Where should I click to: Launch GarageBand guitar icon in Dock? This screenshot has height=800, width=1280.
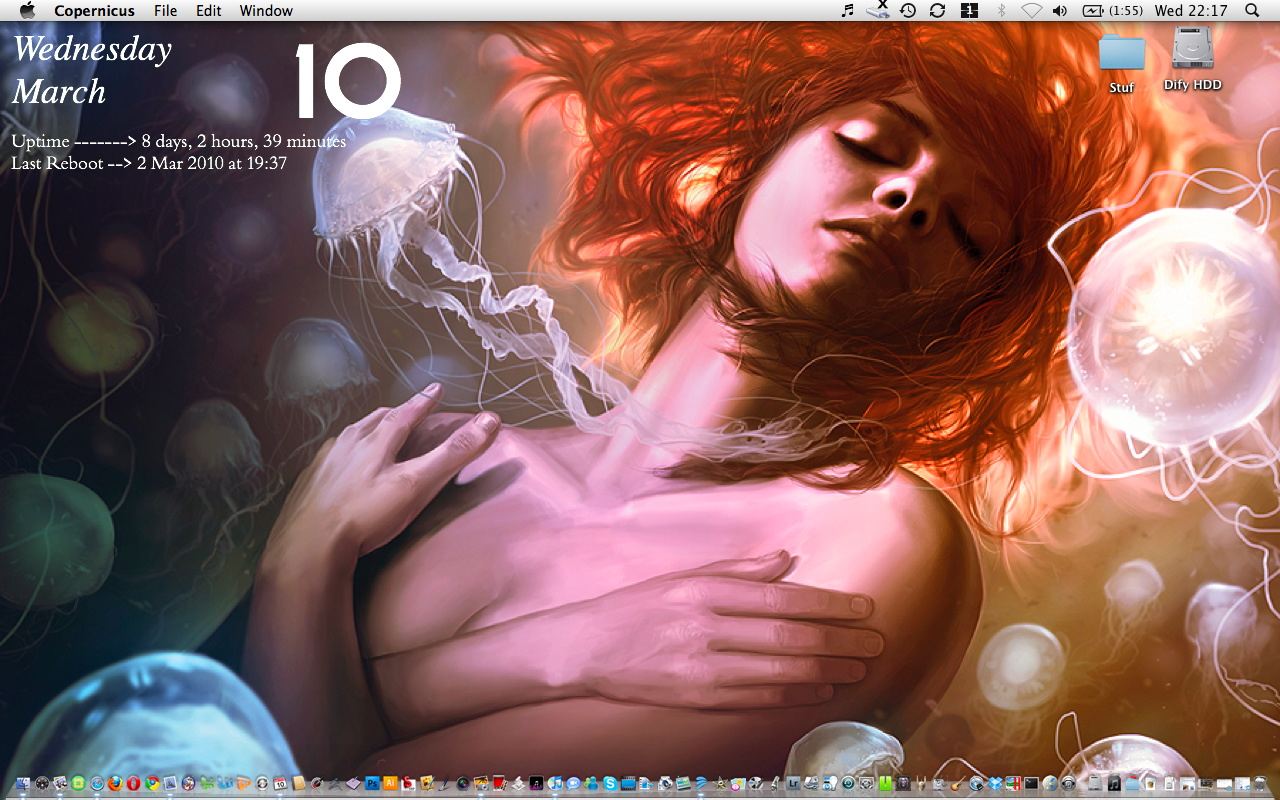[x=959, y=783]
